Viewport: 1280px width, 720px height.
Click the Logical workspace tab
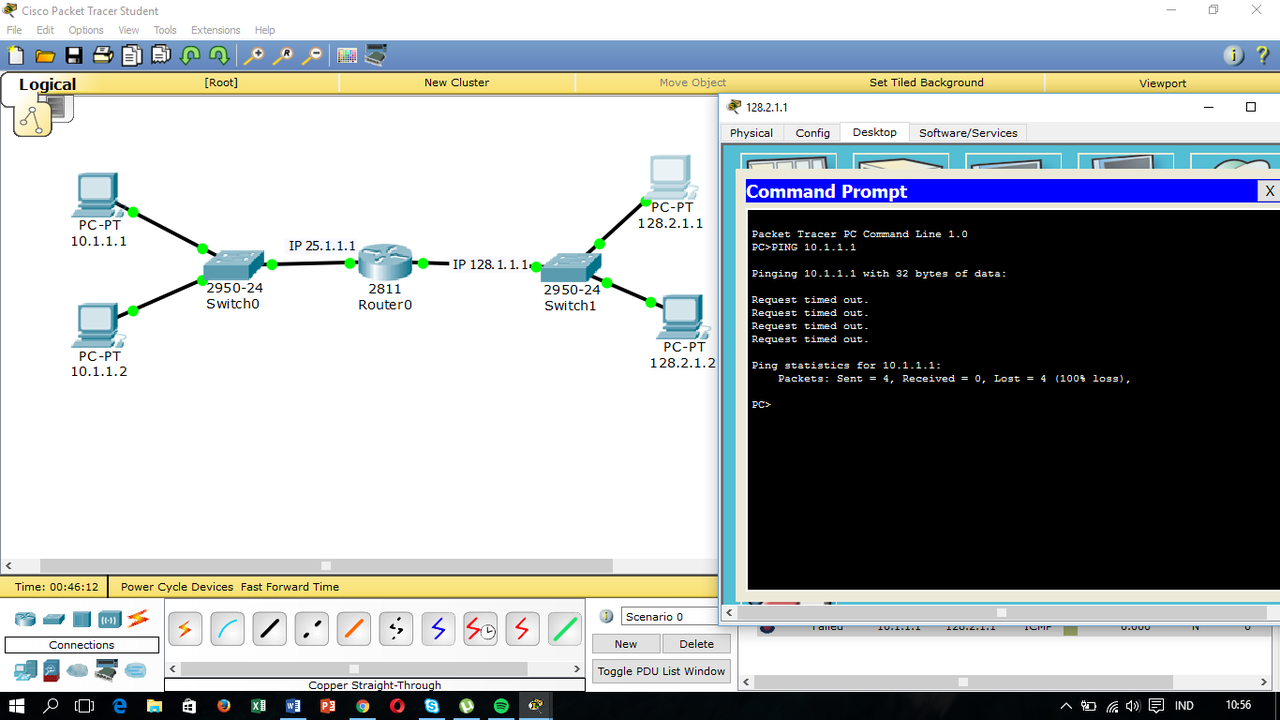47,84
